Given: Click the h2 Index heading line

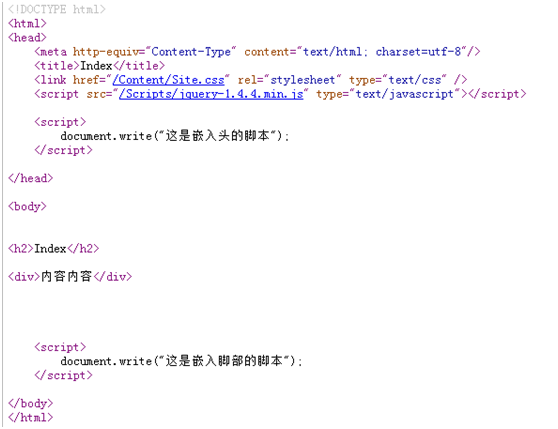Looking at the screenshot, I should pos(53,249).
